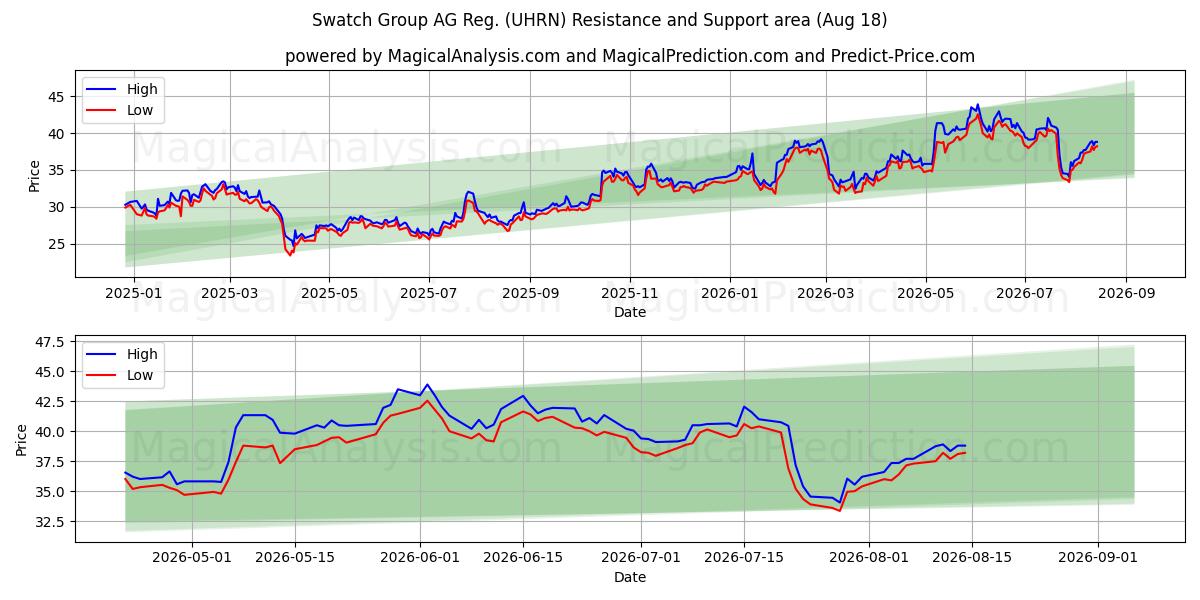Click the bottom chart y-axis value '47.5'
This screenshot has height=600, width=1200.
(51, 342)
